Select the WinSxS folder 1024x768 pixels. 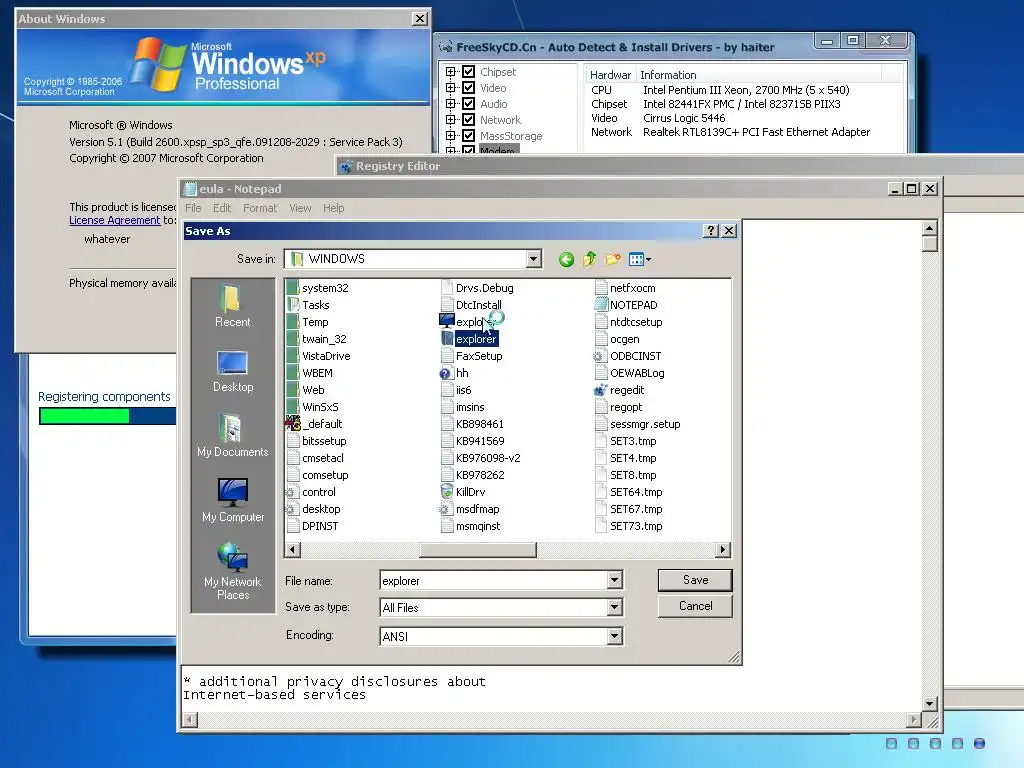point(313,407)
